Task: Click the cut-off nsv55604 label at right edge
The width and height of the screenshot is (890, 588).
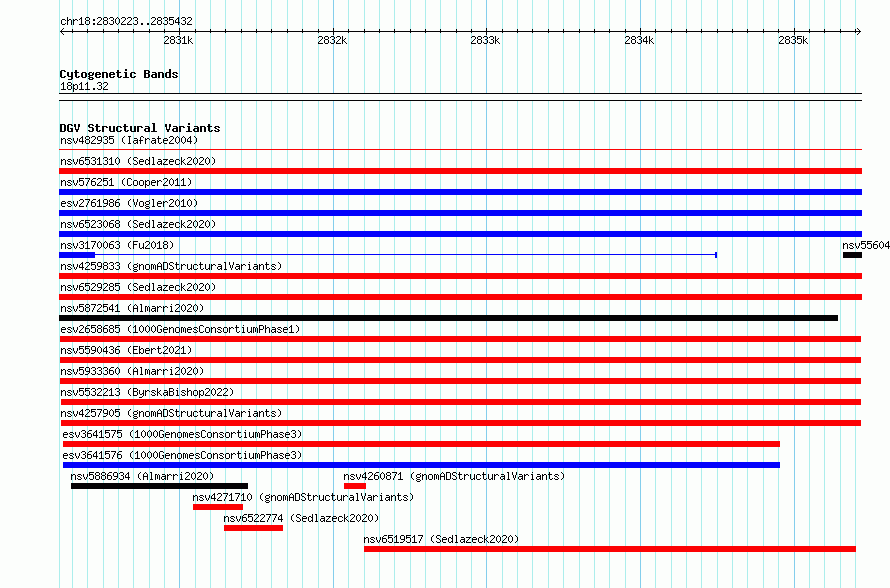Action: point(866,245)
